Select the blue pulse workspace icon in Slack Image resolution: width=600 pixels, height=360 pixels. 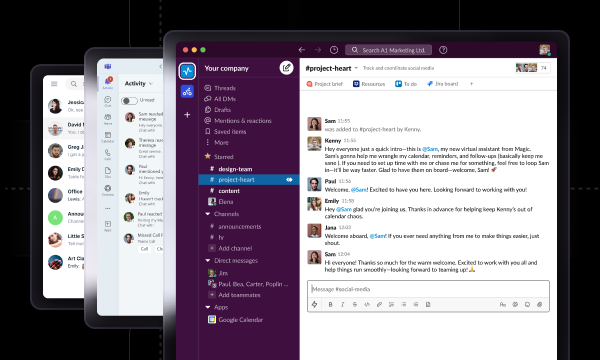[187, 71]
